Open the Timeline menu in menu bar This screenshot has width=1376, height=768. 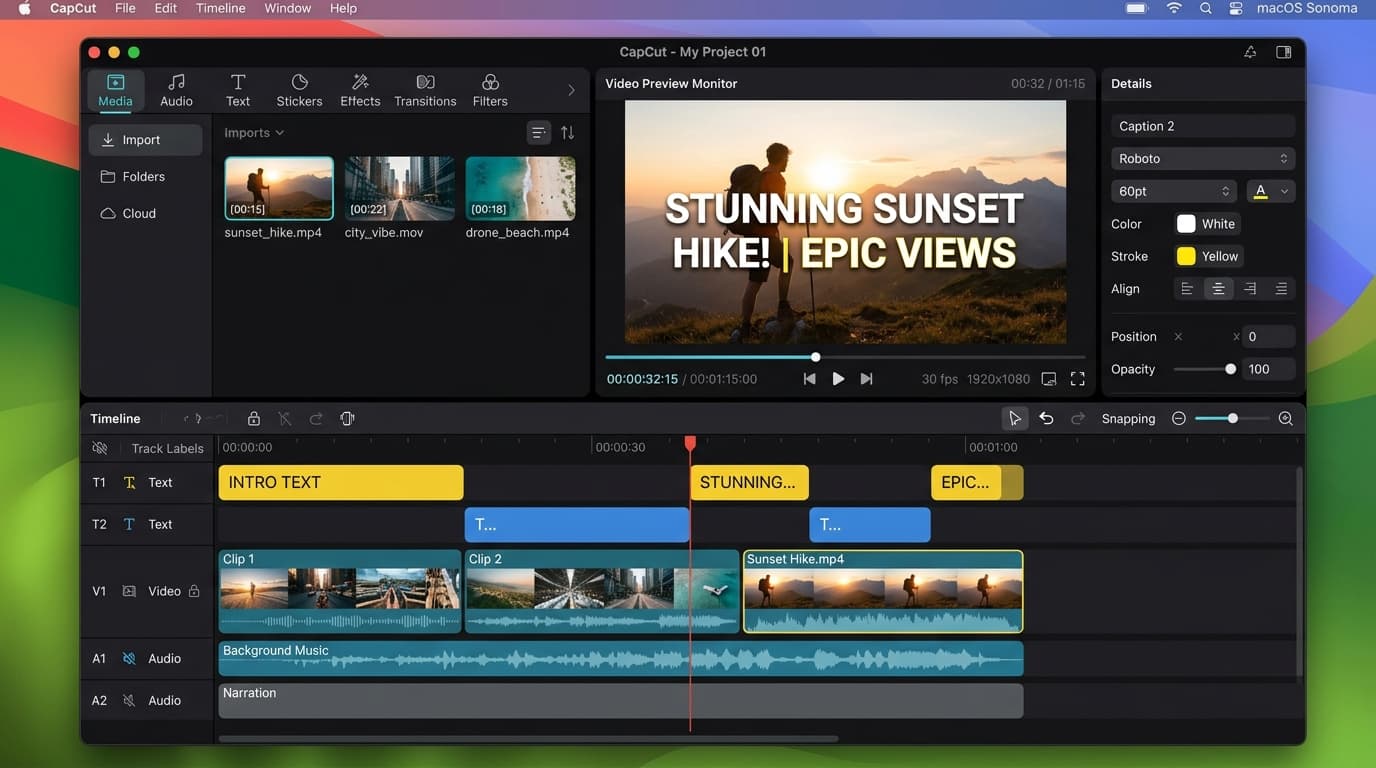coord(220,8)
